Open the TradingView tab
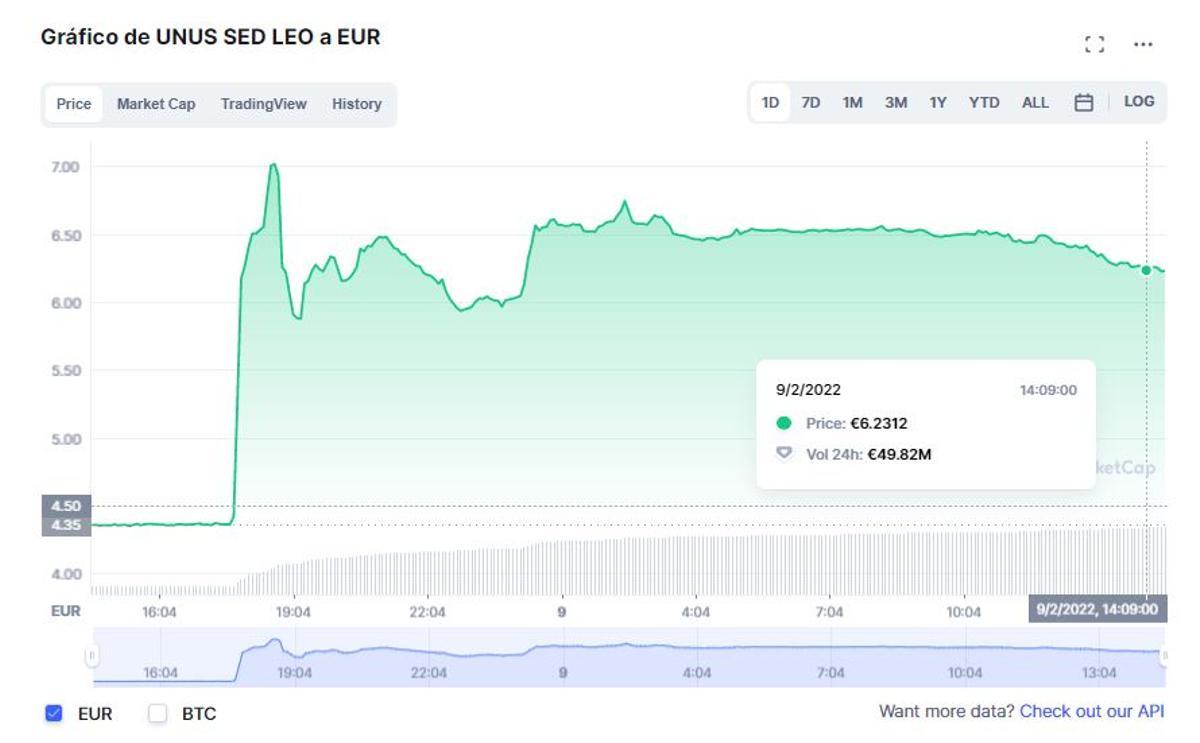This screenshot has height=743, width=1200. 263,103
